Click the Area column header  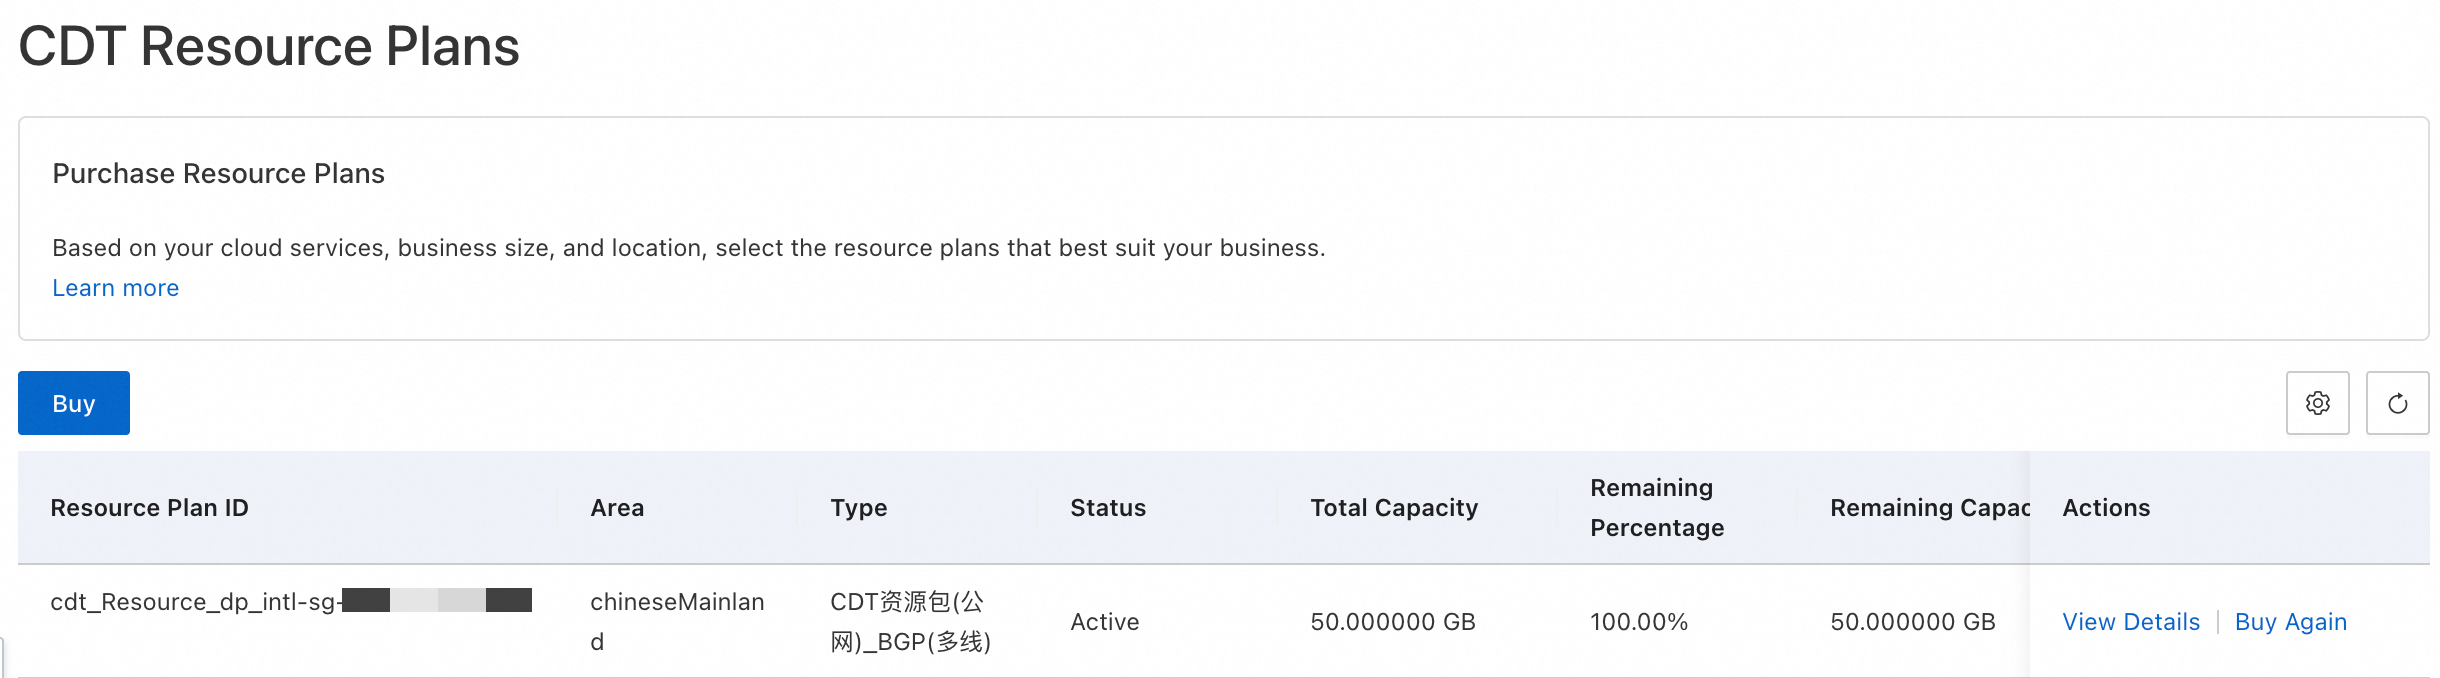point(617,508)
